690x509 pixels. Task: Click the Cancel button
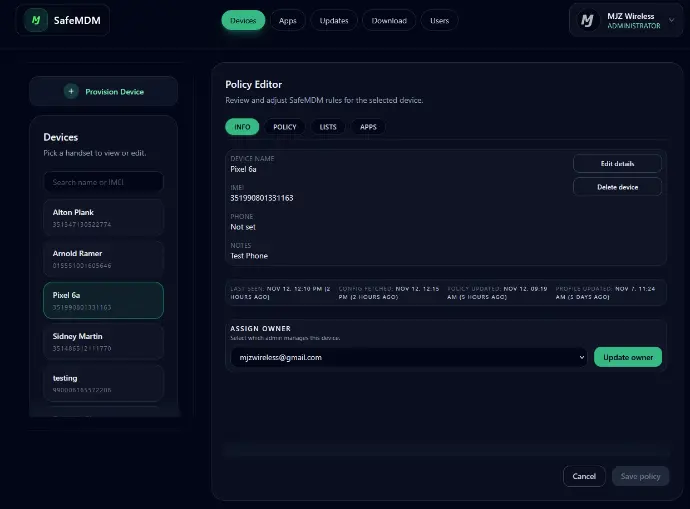coord(584,476)
